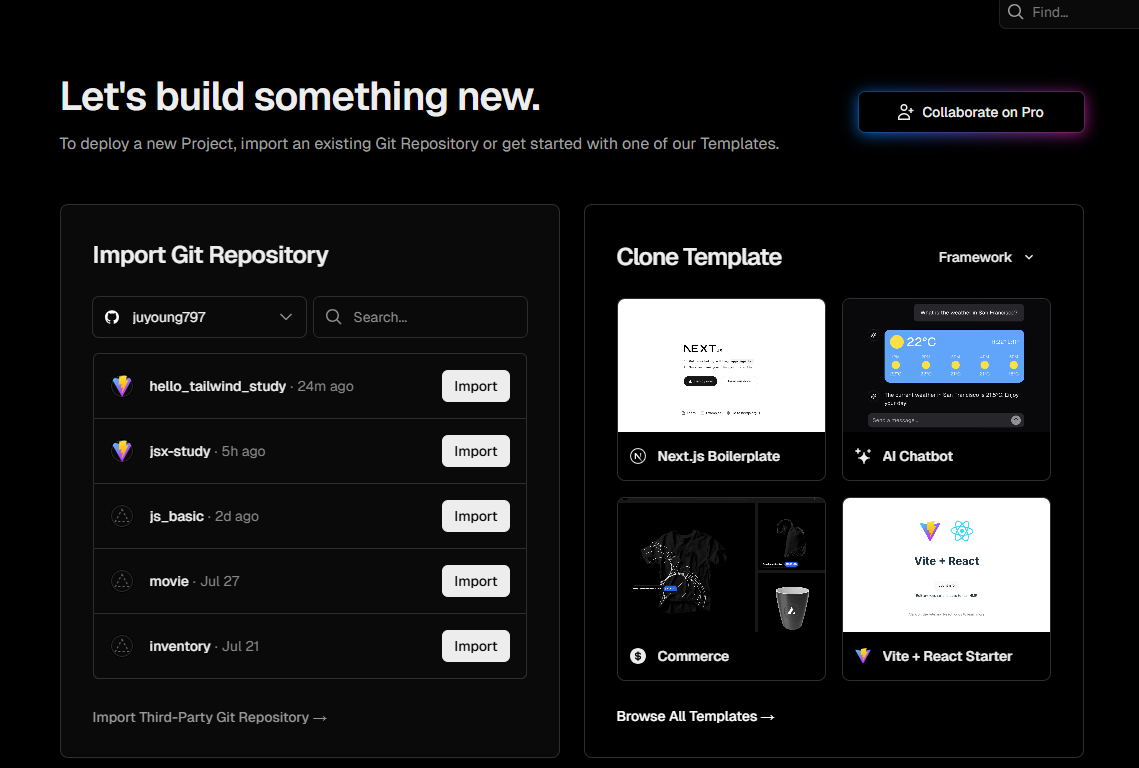The width and height of the screenshot is (1139, 768).
Task: Click the framework icon beside inventory
Action: [x=122, y=646]
